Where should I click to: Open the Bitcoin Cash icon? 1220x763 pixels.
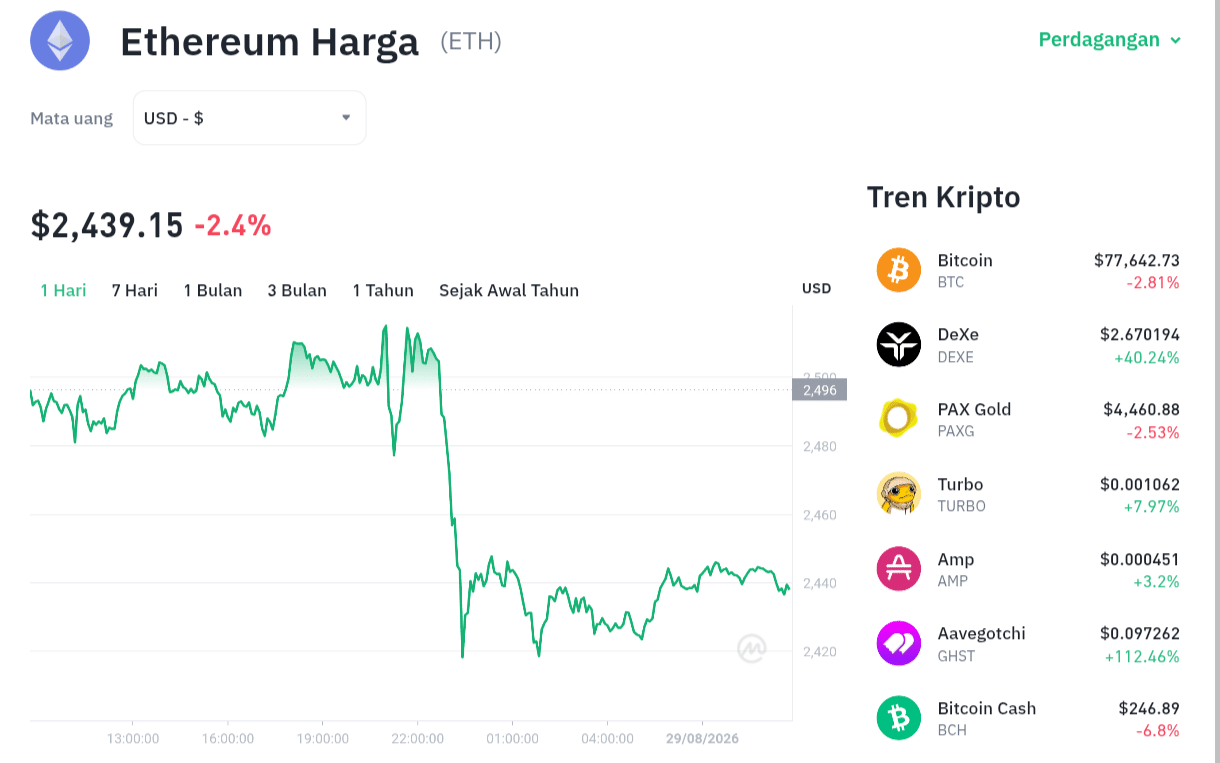(898, 718)
